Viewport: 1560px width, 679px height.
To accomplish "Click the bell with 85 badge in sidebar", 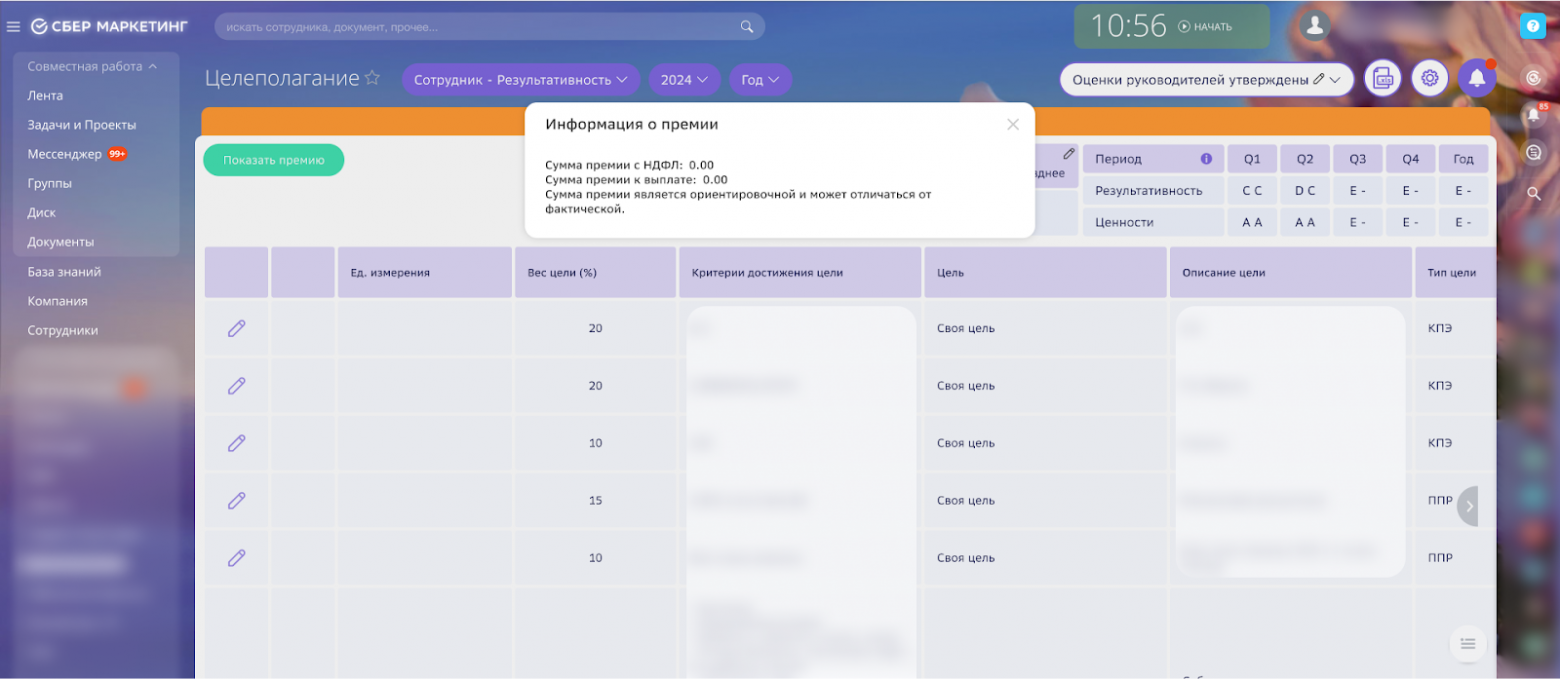I will pyautogui.click(x=1535, y=113).
